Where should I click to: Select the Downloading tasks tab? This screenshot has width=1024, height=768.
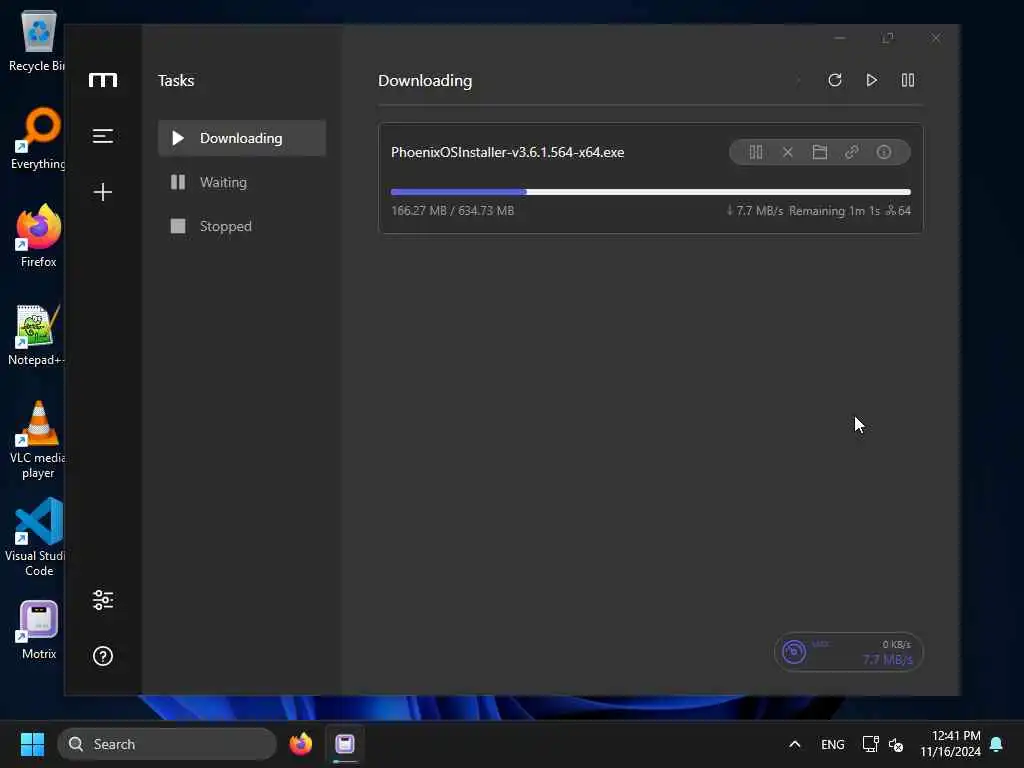[x=242, y=138]
